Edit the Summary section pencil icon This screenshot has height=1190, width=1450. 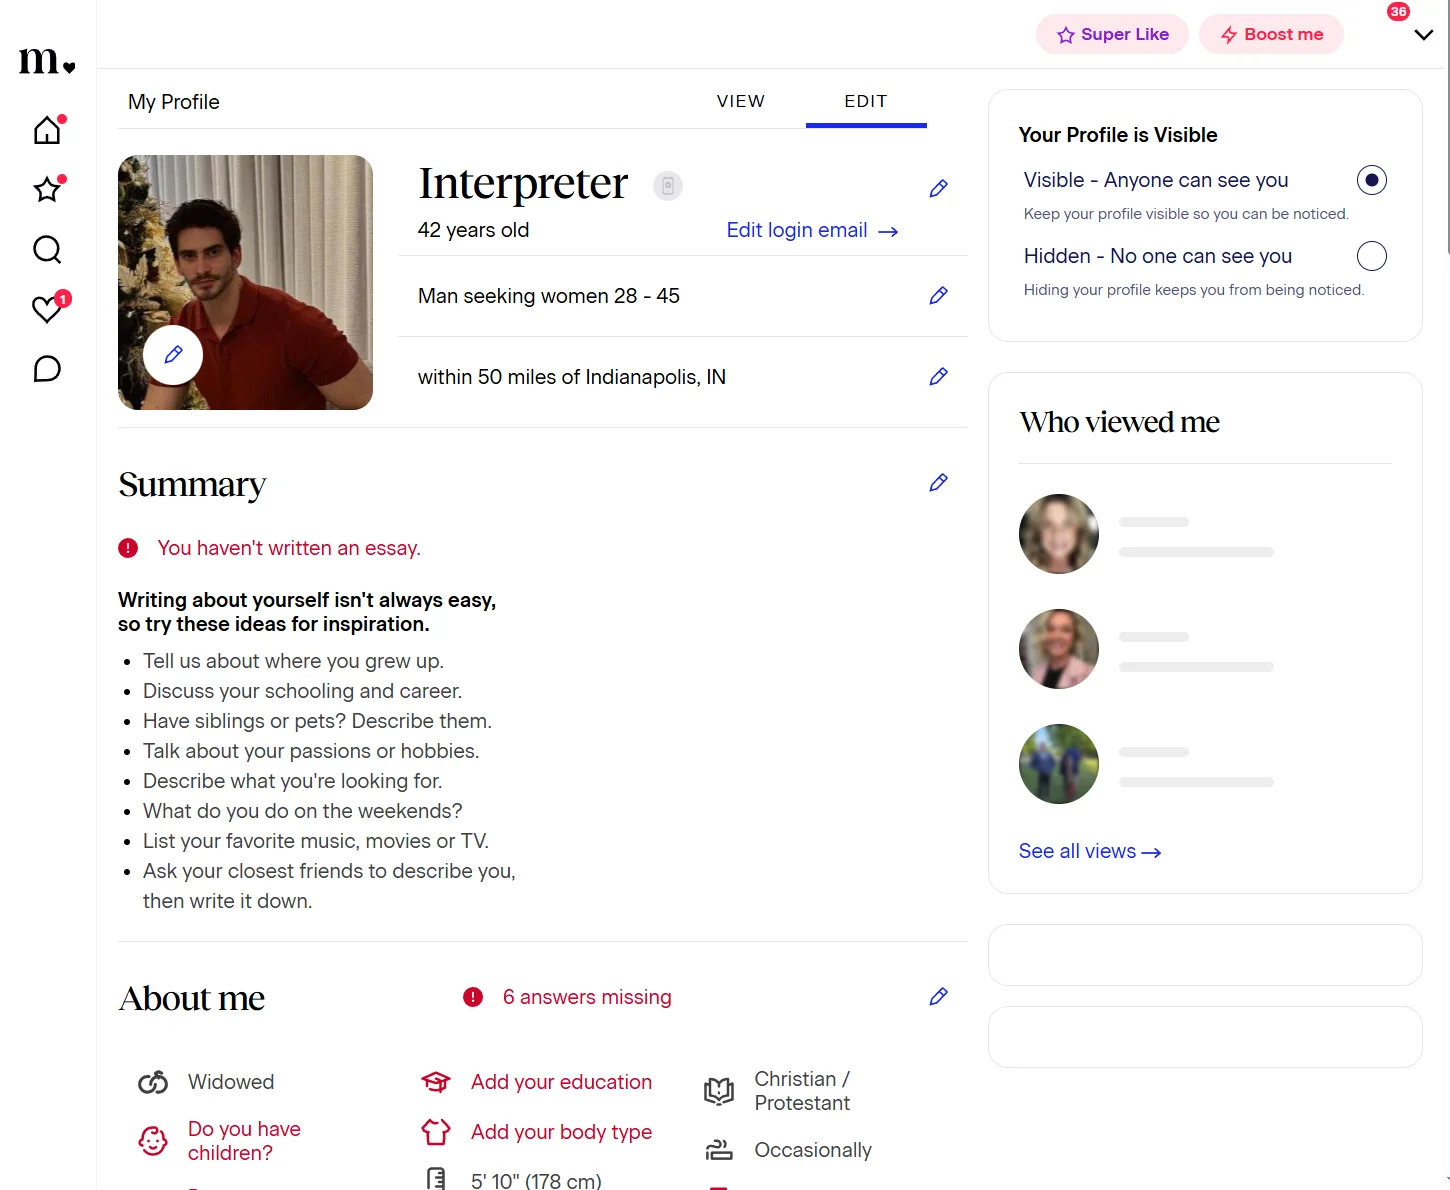coord(938,482)
